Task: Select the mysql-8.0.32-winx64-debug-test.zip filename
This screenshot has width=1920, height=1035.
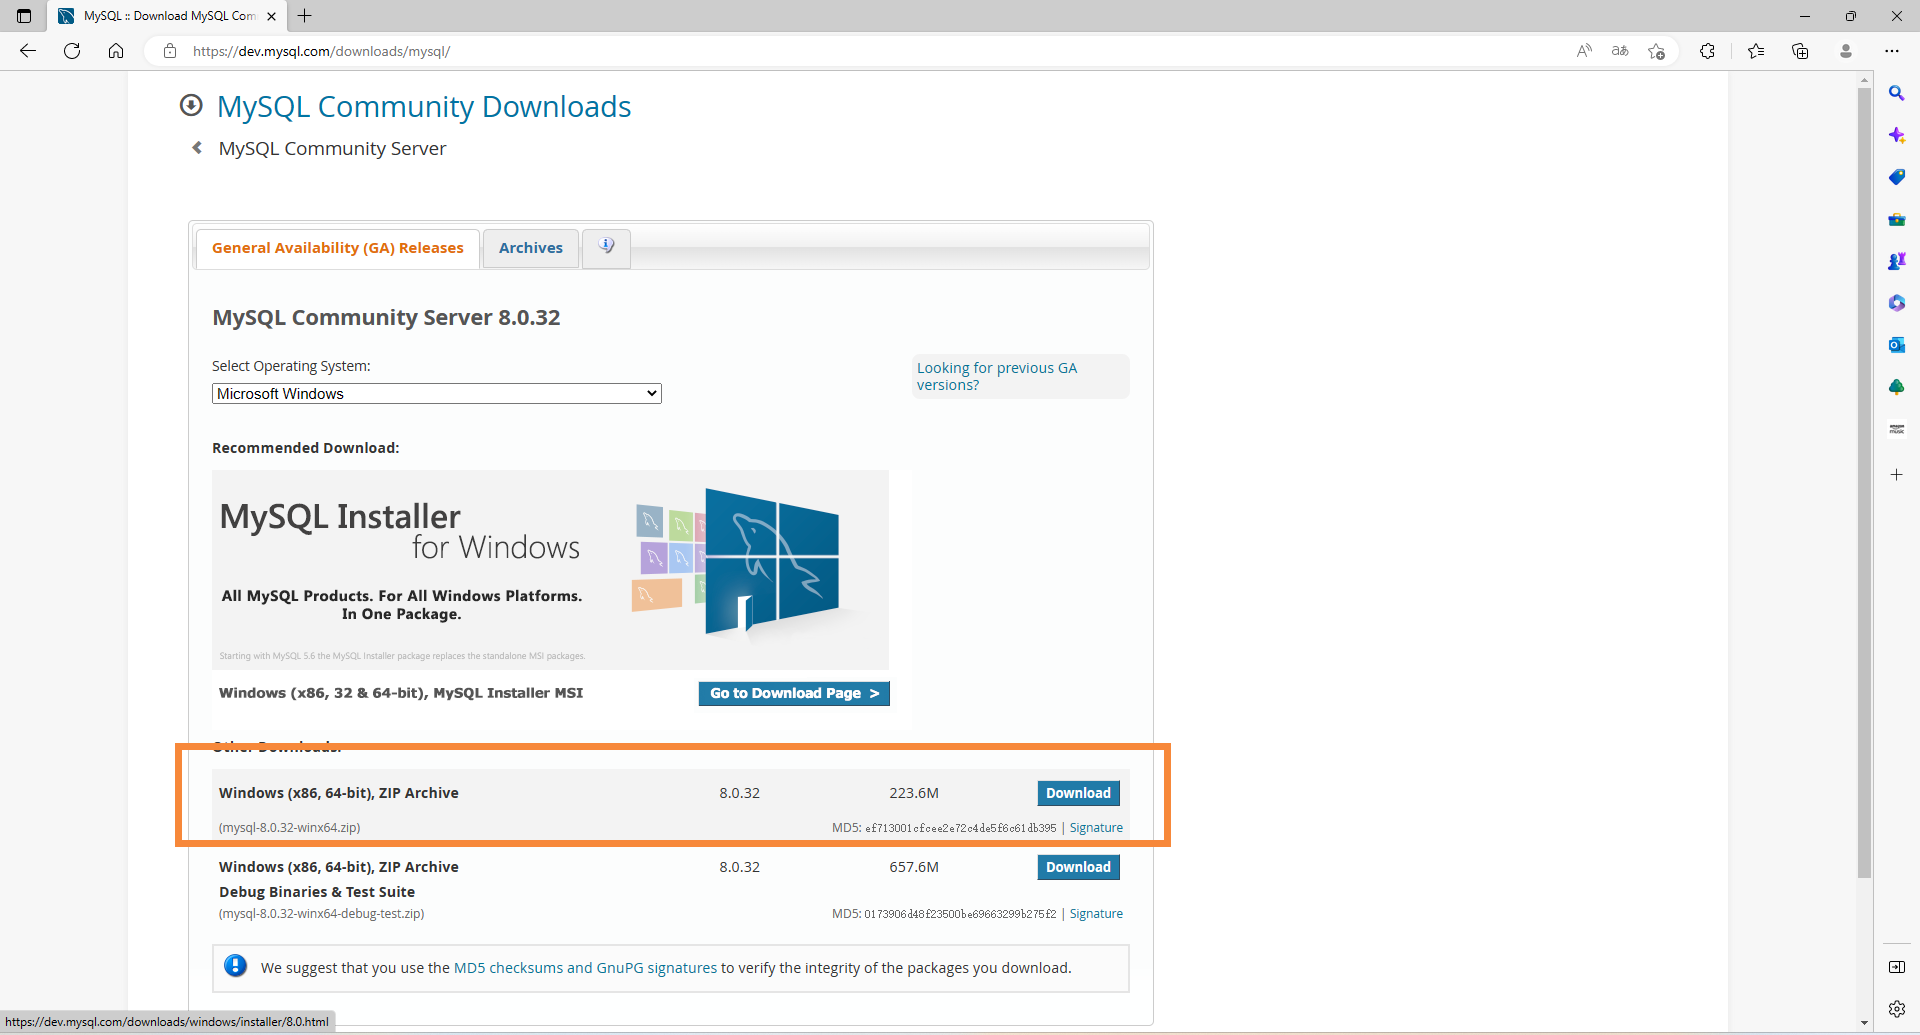Action: 321,914
